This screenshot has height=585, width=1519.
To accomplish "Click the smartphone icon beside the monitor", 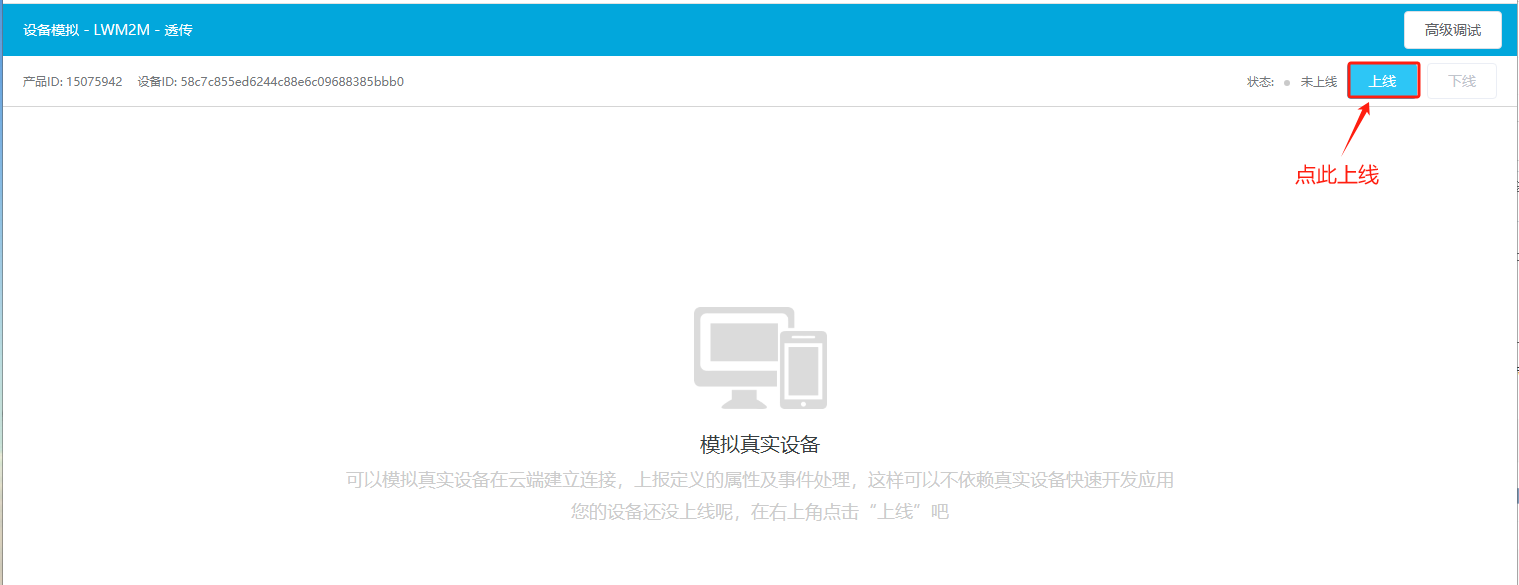I will pyautogui.click(x=803, y=370).
